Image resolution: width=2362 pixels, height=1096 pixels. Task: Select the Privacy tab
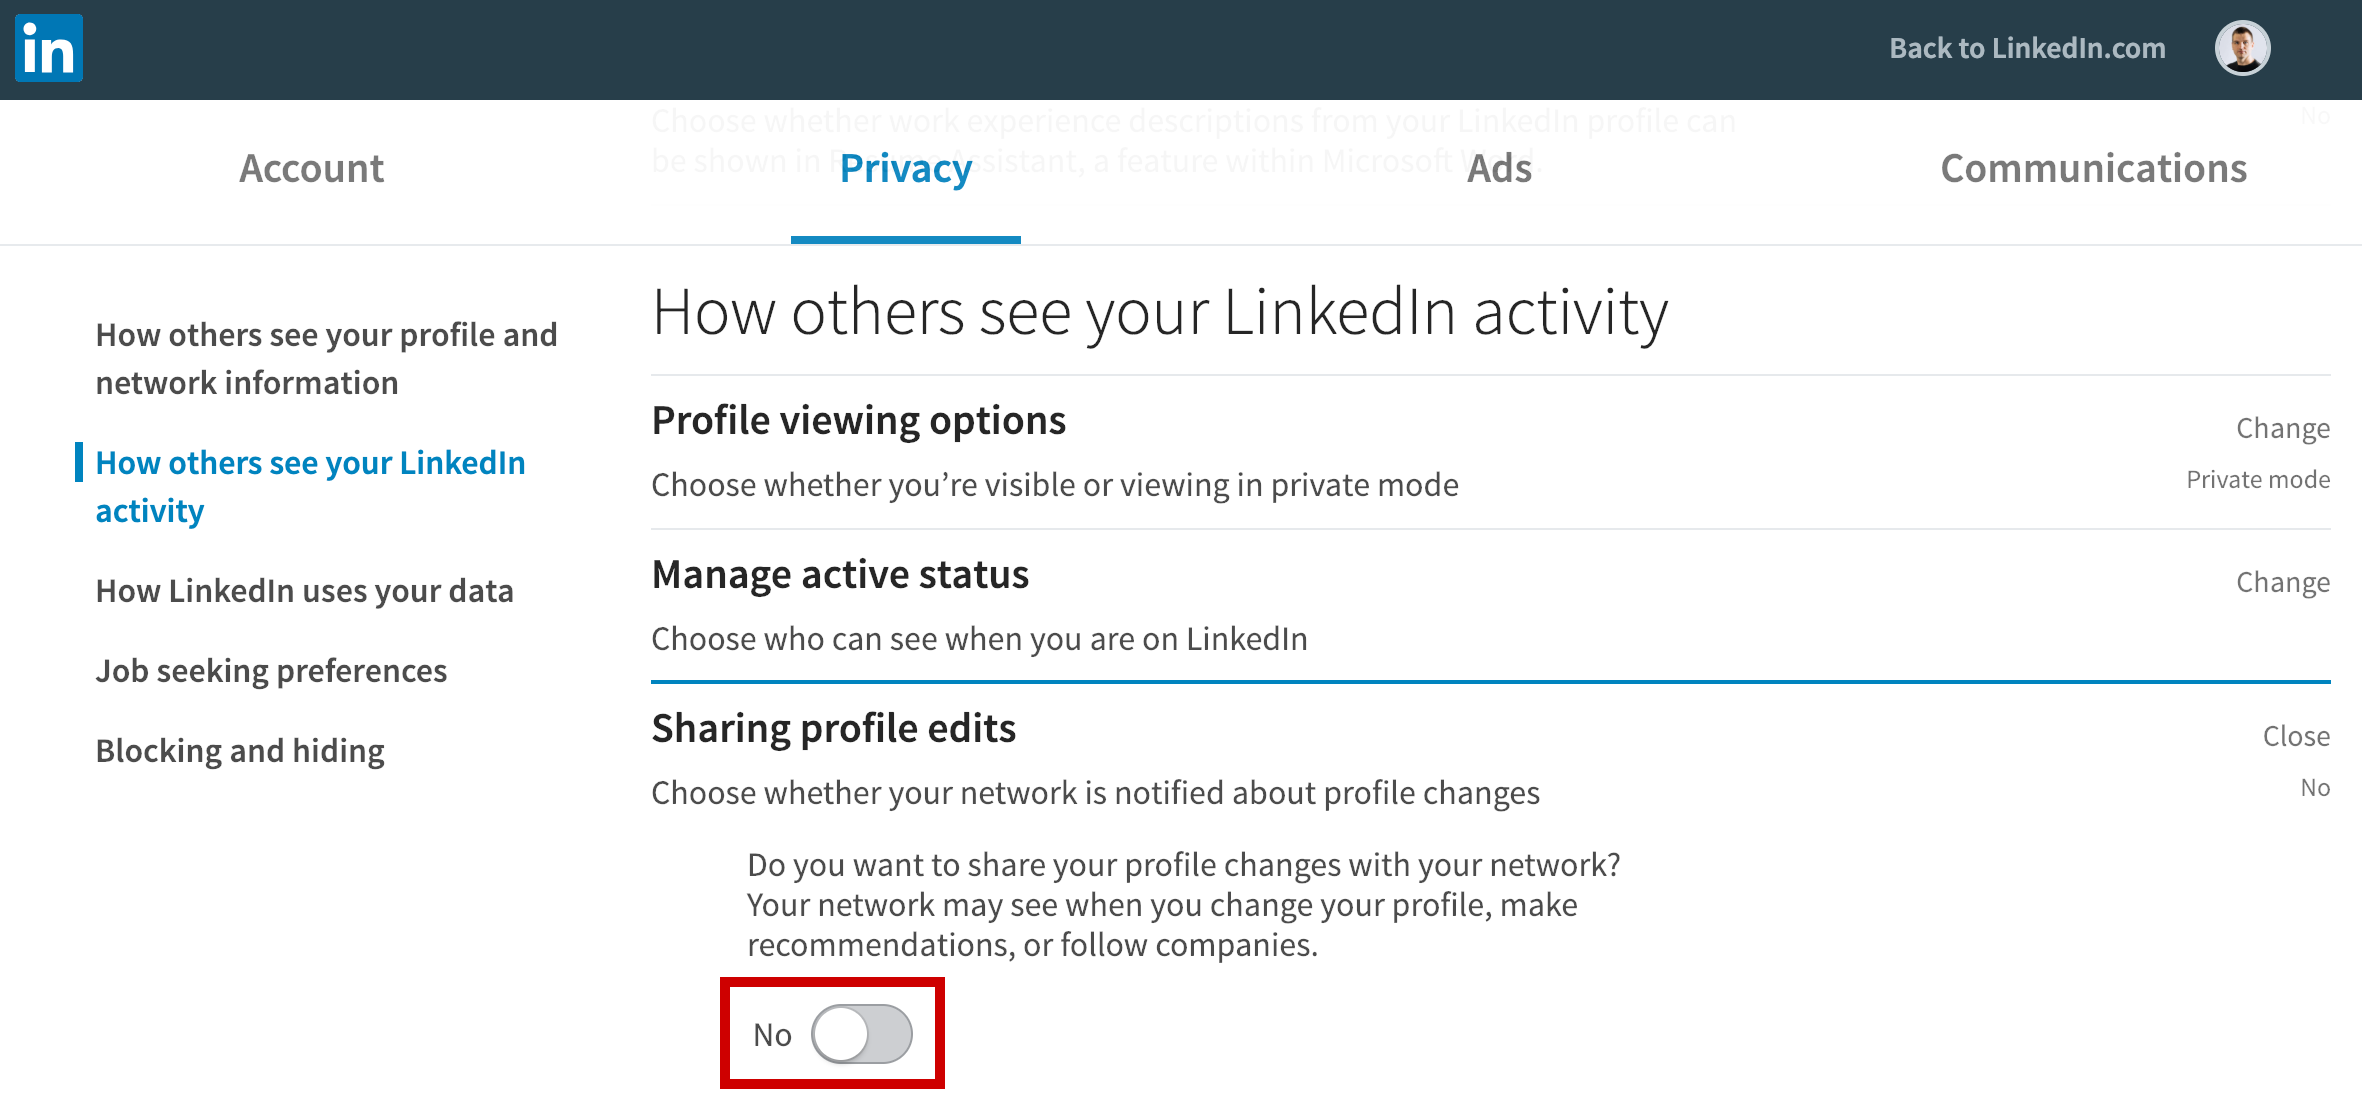coord(905,169)
